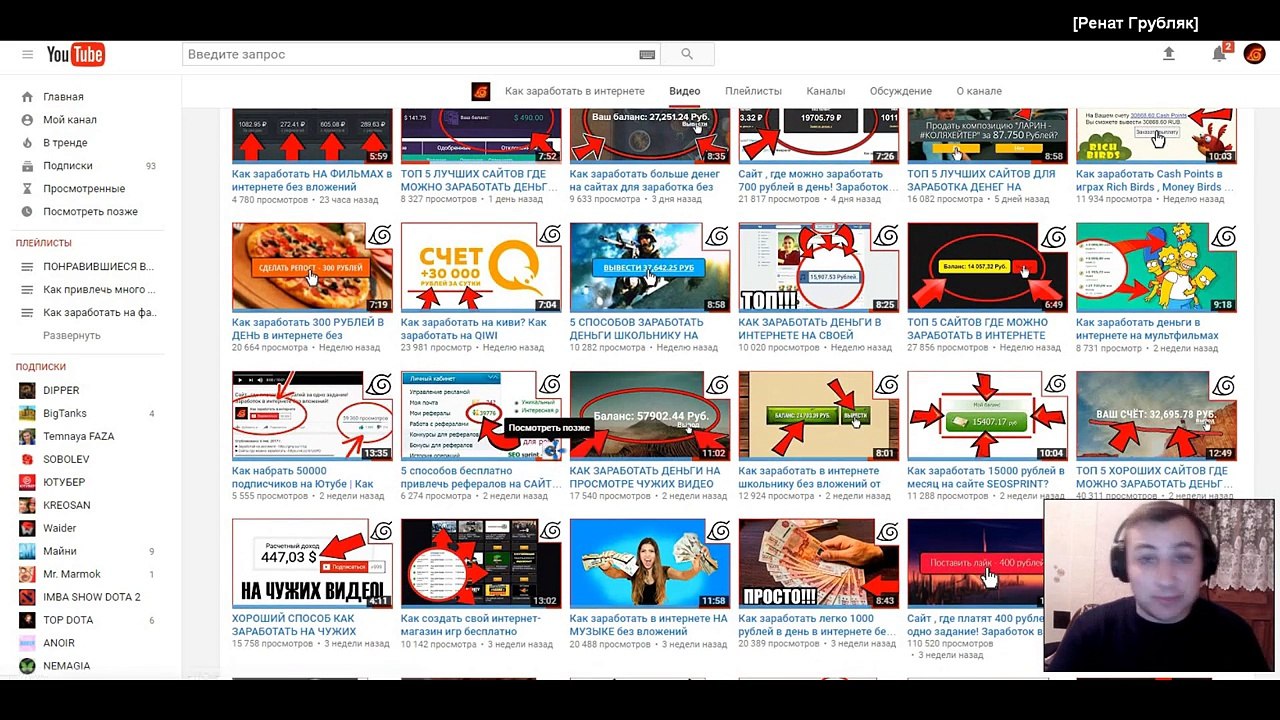Switch to the Плейлисты tab
This screenshot has width=1280, height=720.
point(753,91)
